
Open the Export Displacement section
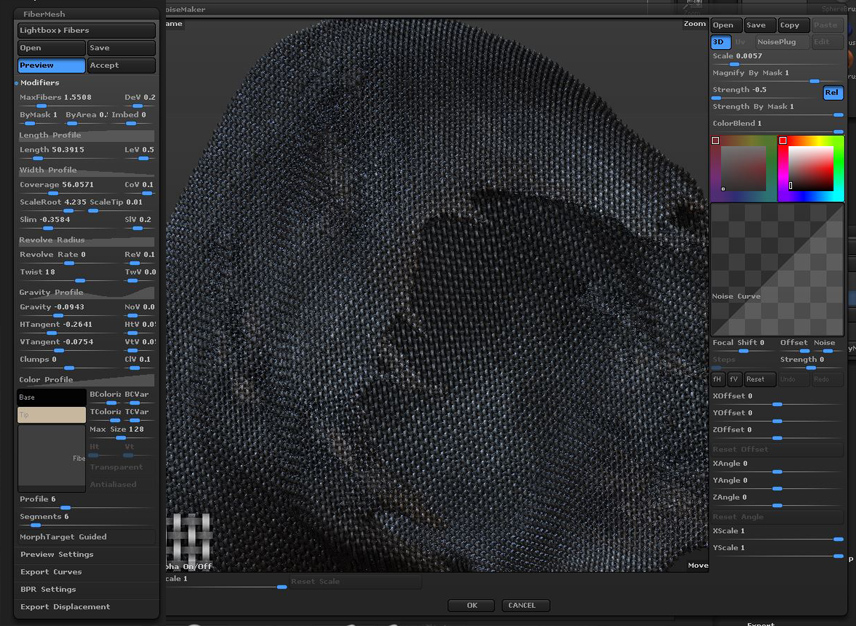point(65,607)
